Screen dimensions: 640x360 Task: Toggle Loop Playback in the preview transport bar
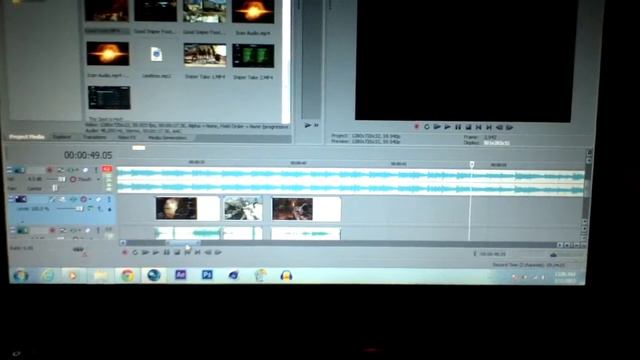[427, 127]
